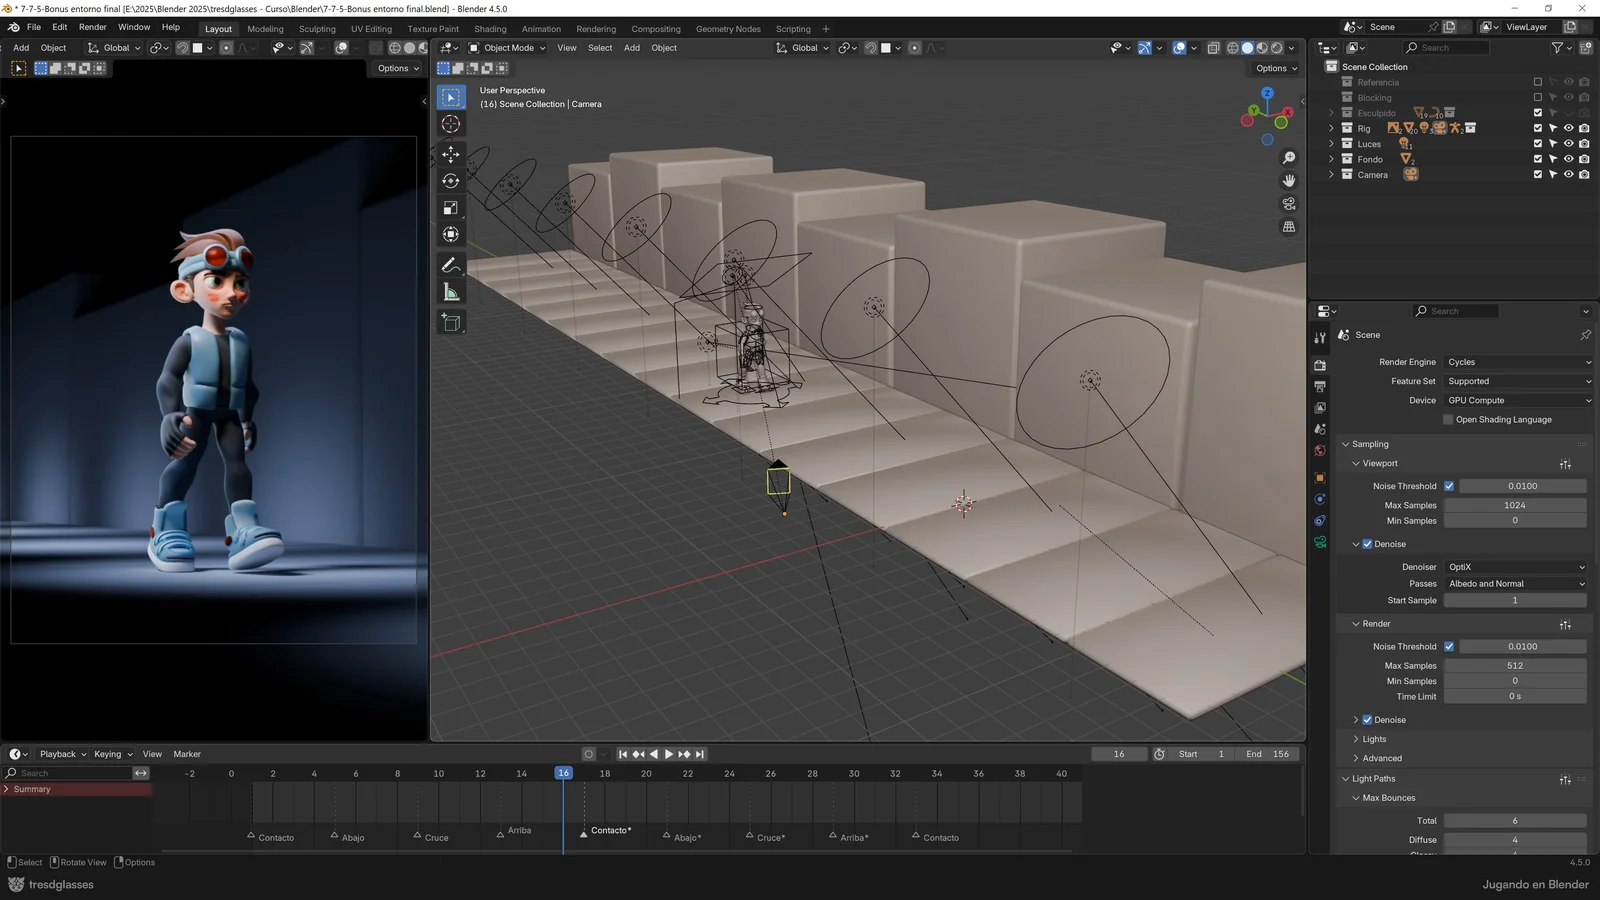Open the Denoiser dropdown set to OptiX

click(1515, 567)
